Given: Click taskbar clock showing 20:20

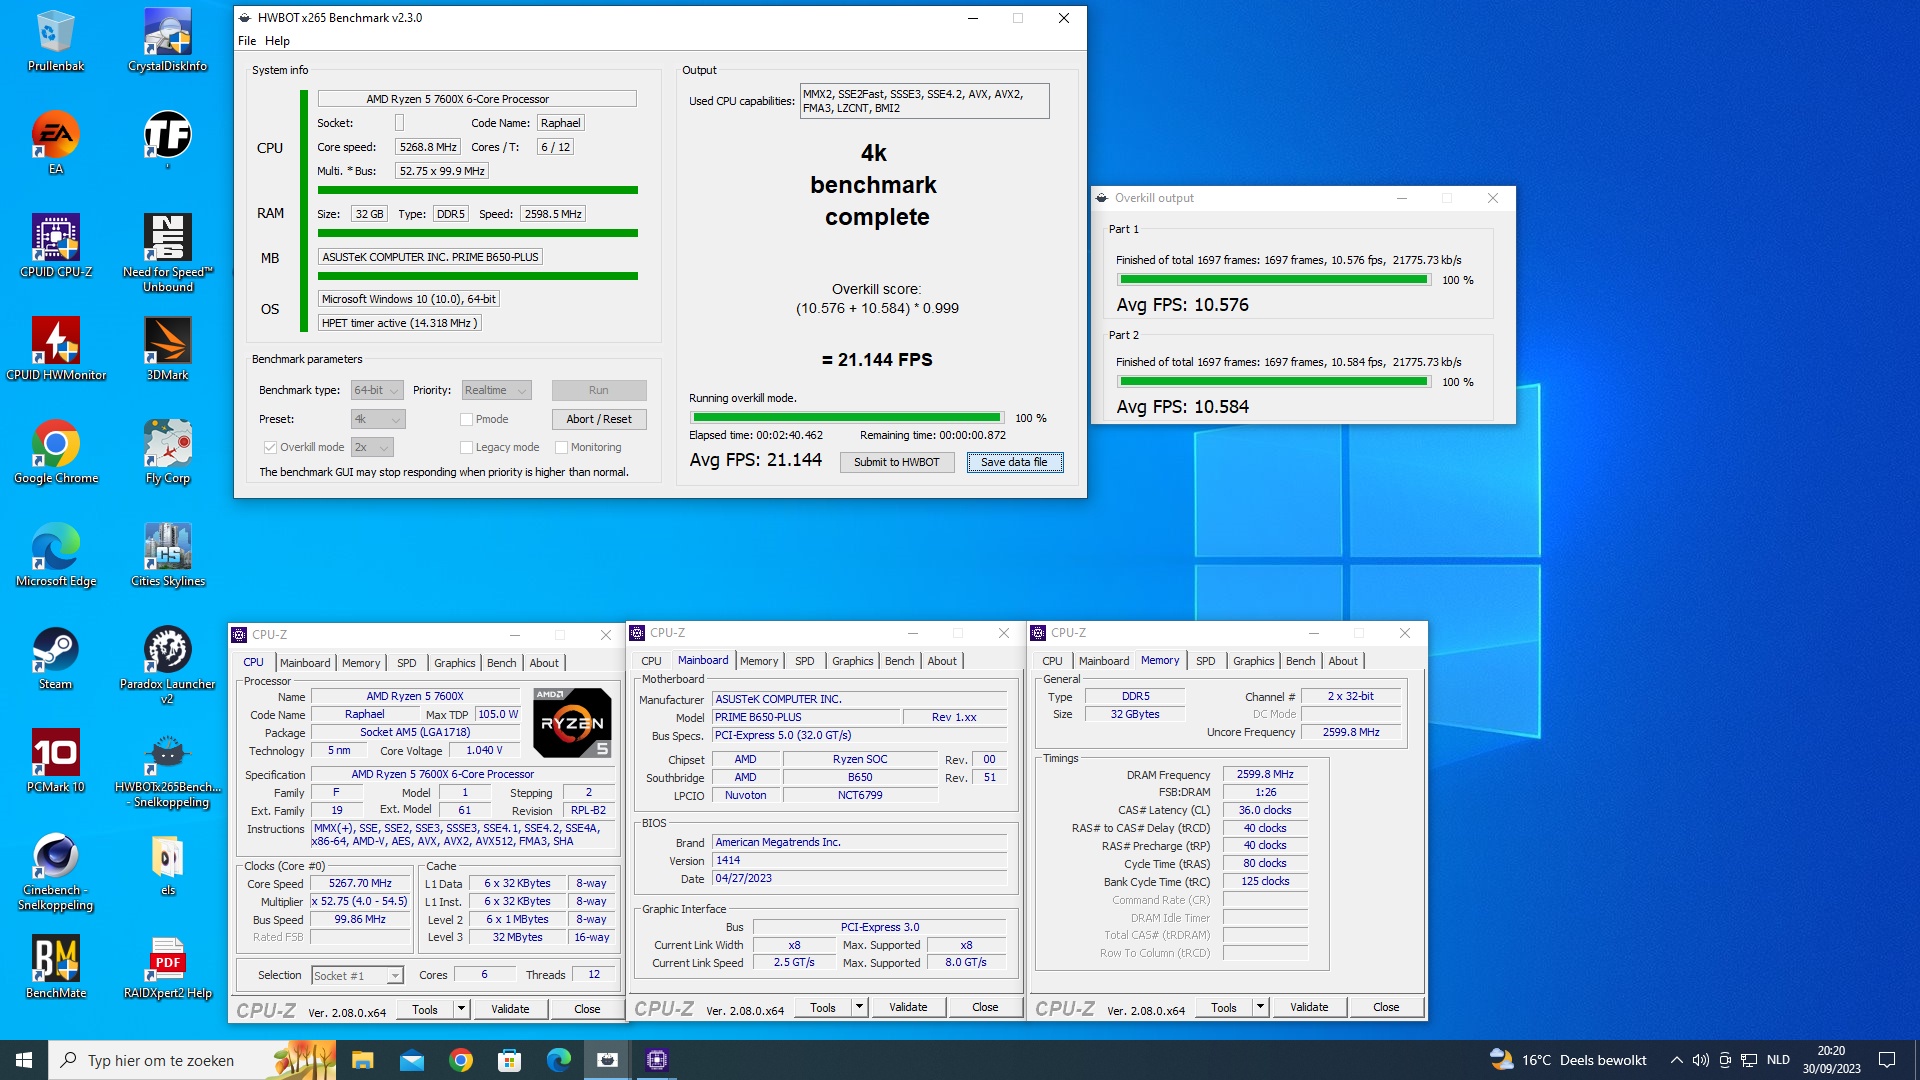Looking at the screenshot, I should click(x=1831, y=1060).
